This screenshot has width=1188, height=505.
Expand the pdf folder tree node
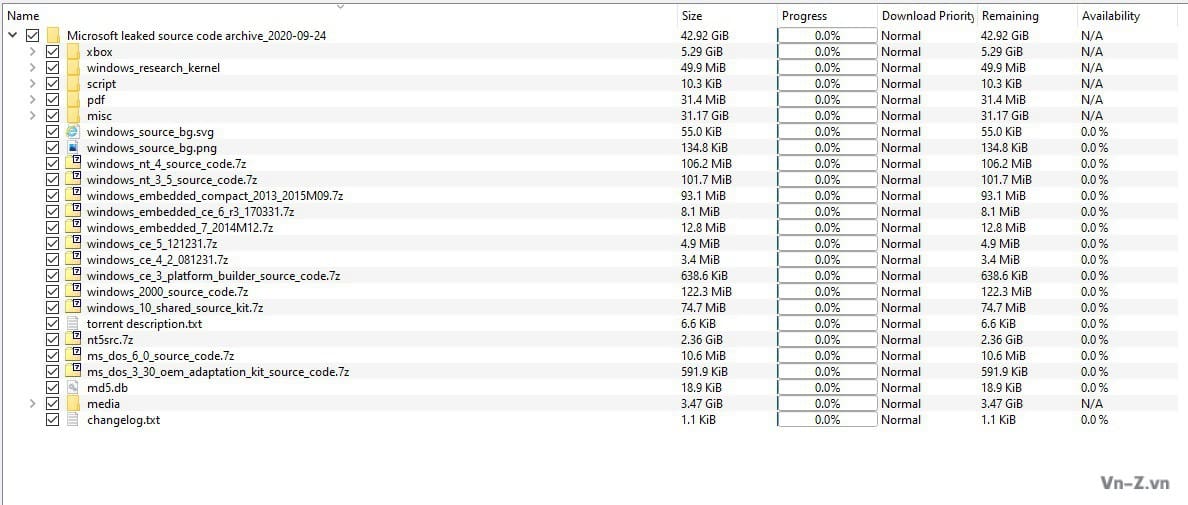[32, 99]
